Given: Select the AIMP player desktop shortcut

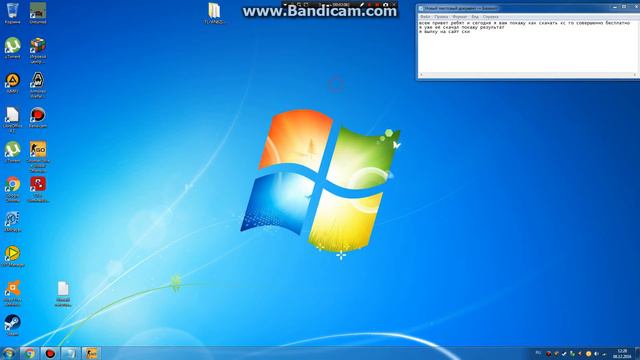Looking at the screenshot, I should tap(12, 83).
